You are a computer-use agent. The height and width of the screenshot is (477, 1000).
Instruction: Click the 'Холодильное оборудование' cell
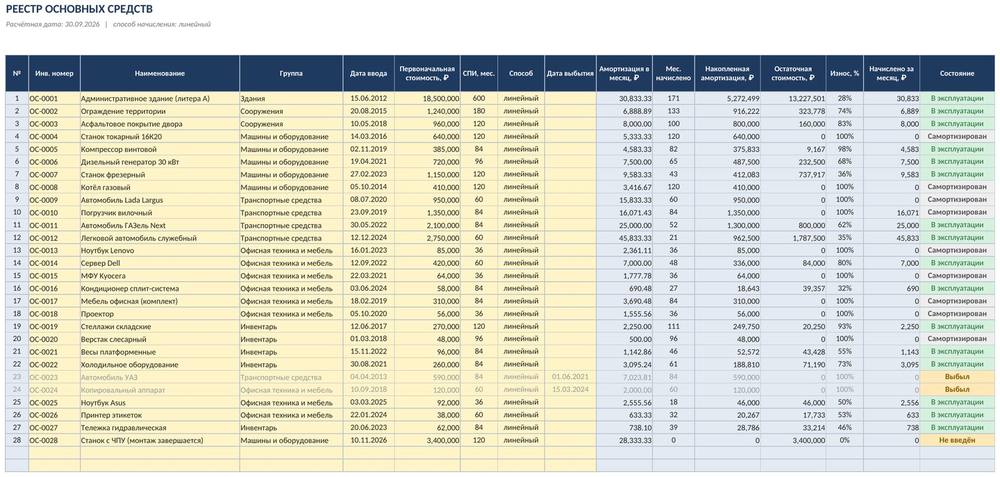pos(159,365)
